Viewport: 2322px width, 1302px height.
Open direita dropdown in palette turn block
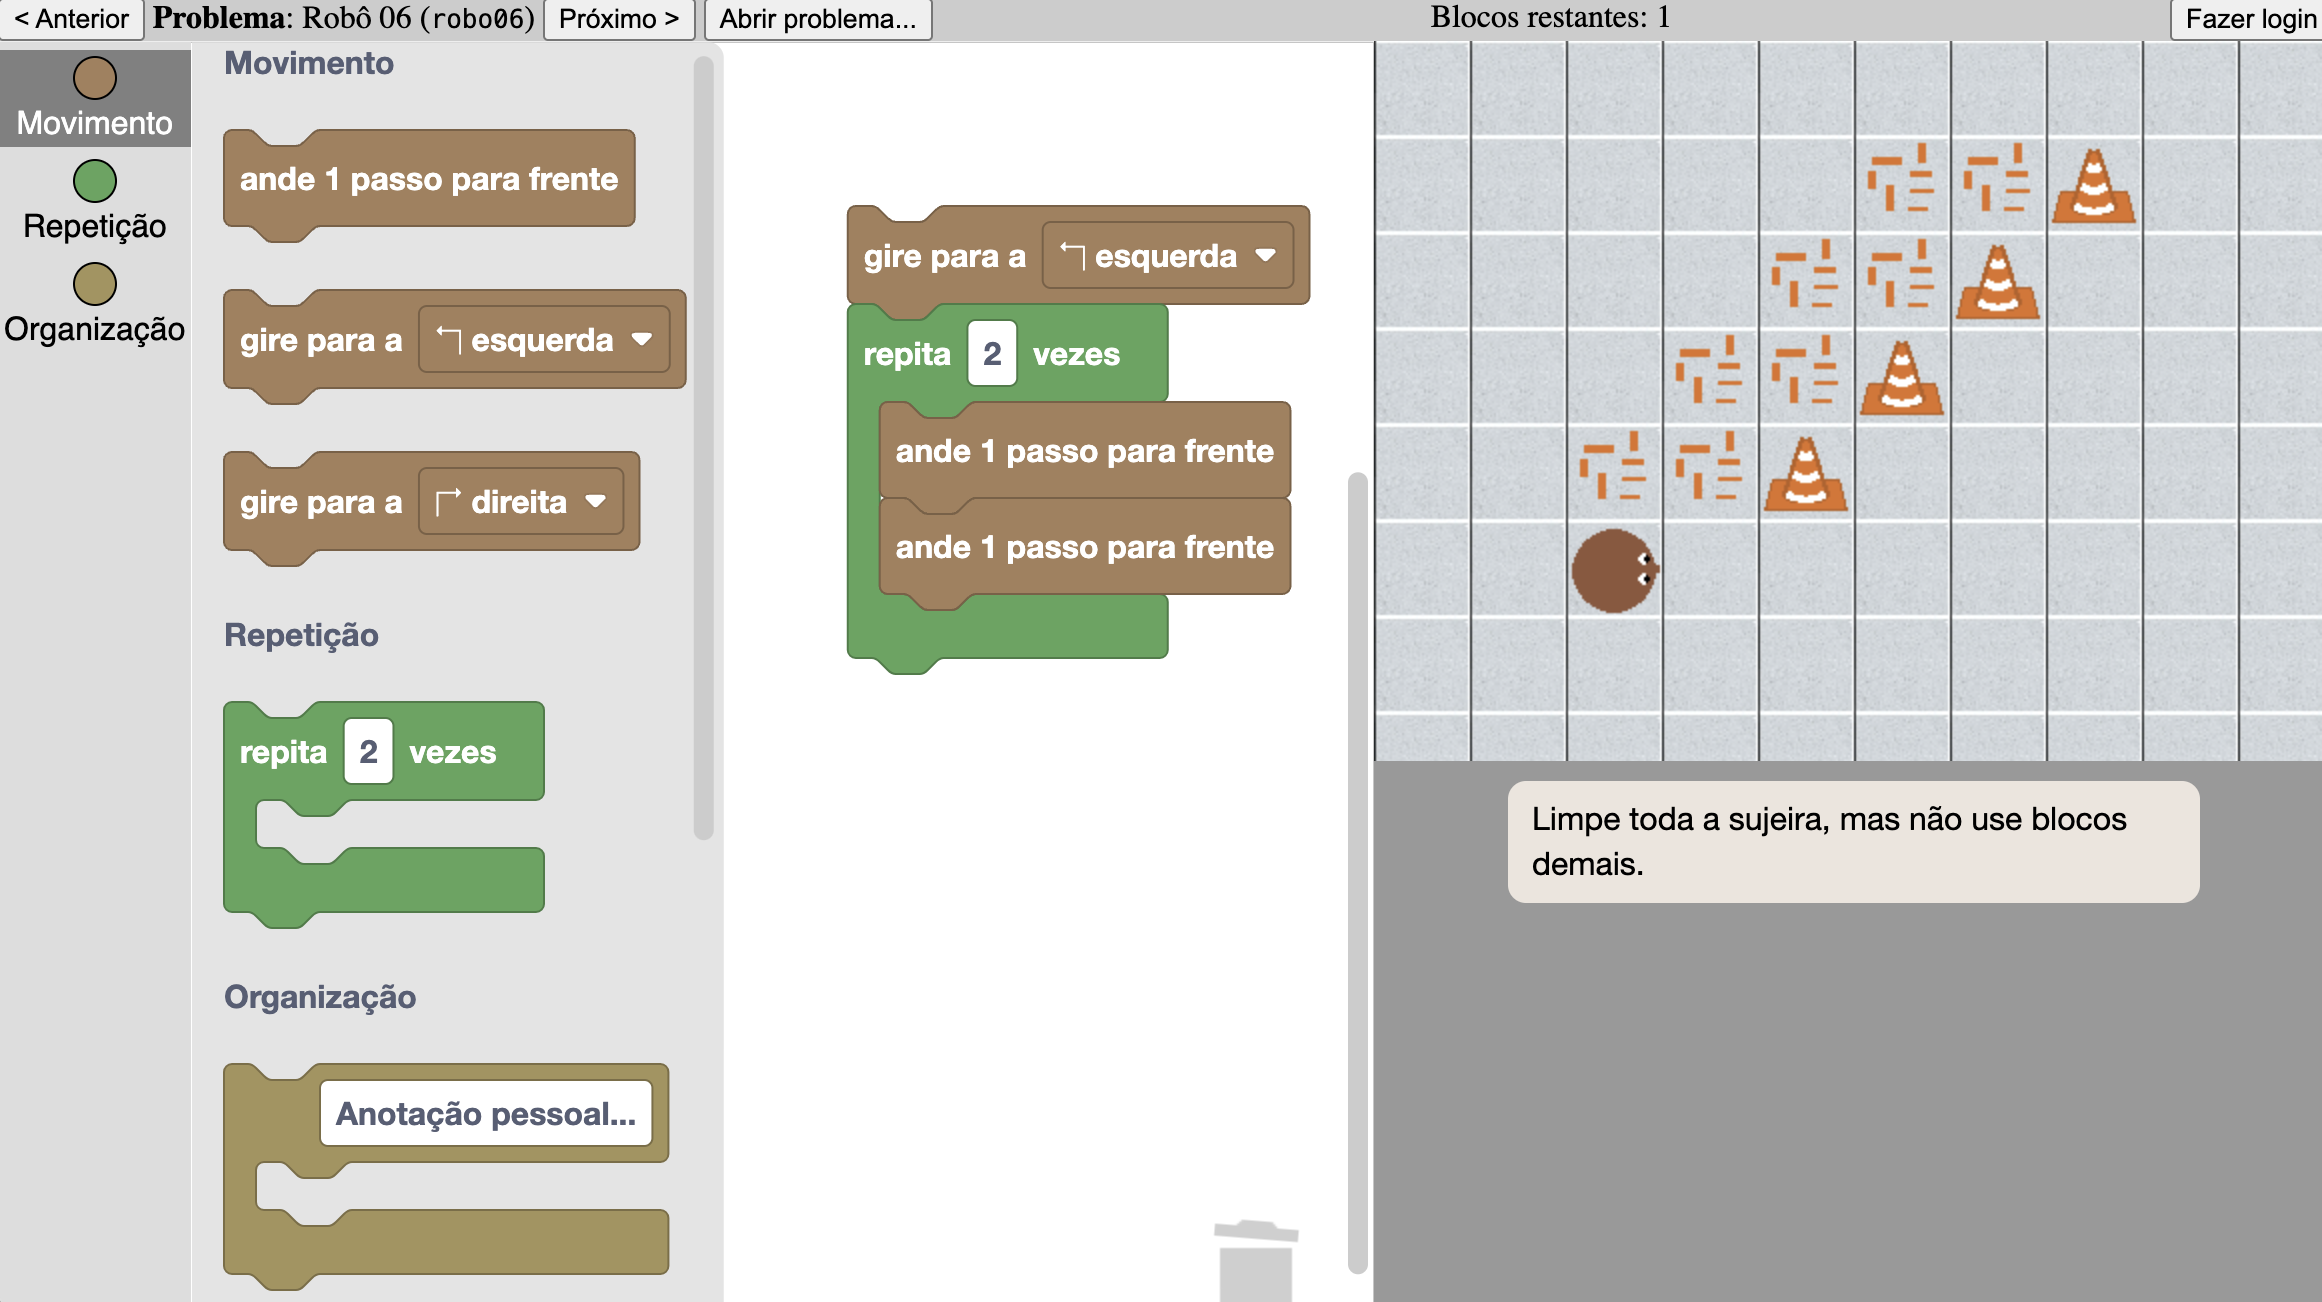pos(521,502)
